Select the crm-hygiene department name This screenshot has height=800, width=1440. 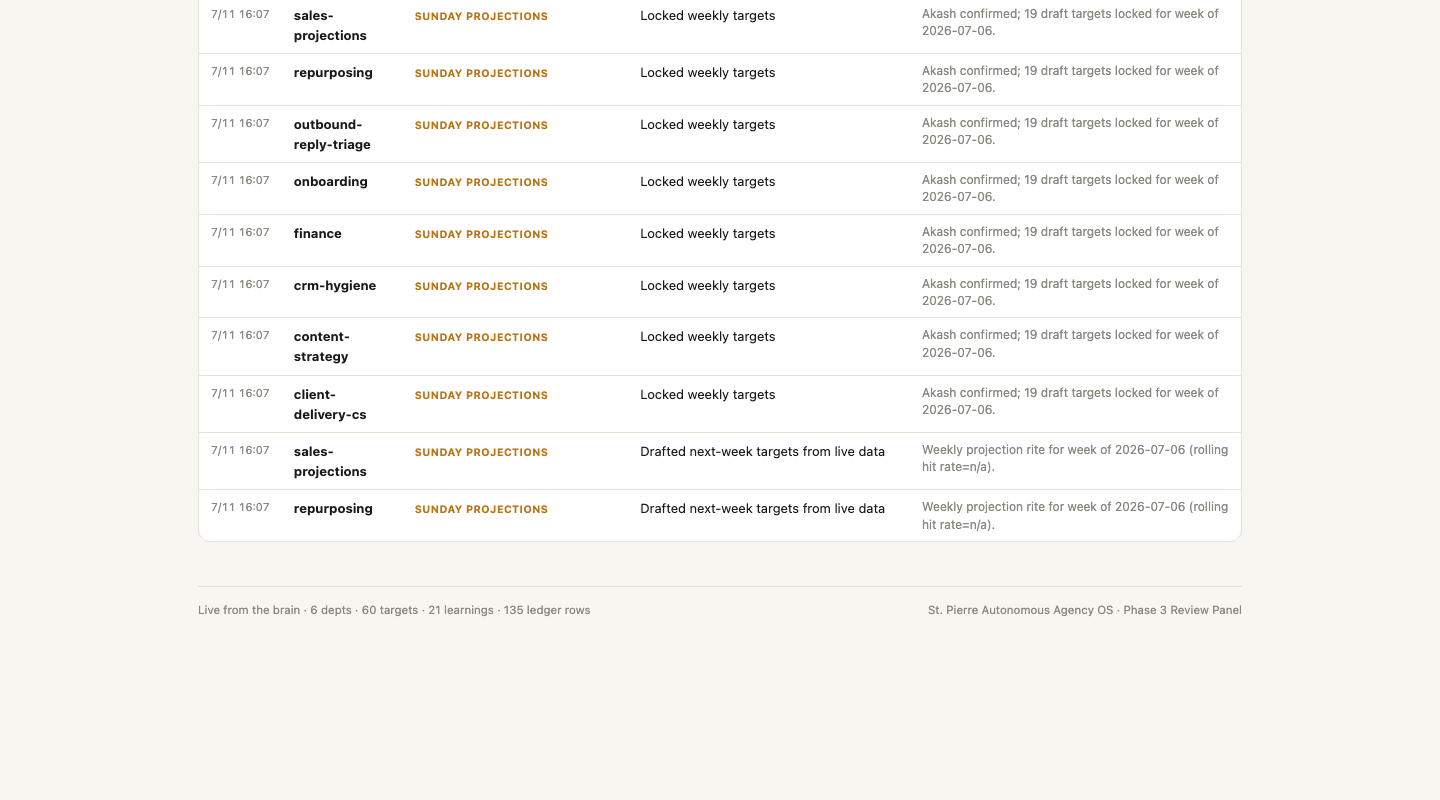click(335, 285)
